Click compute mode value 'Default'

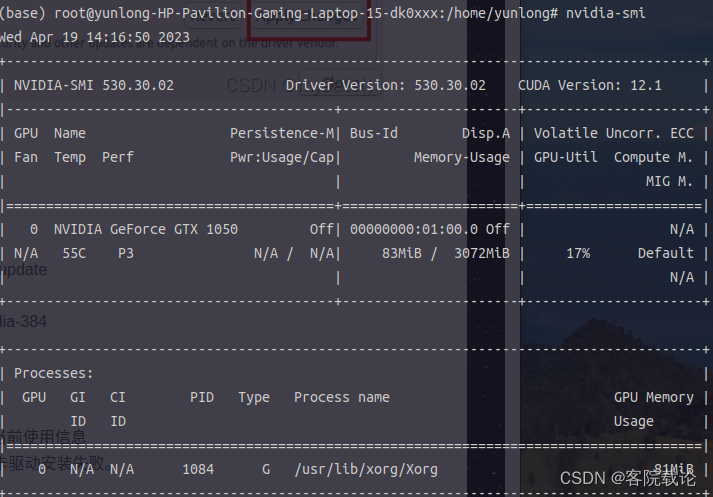tap(666, 253)
